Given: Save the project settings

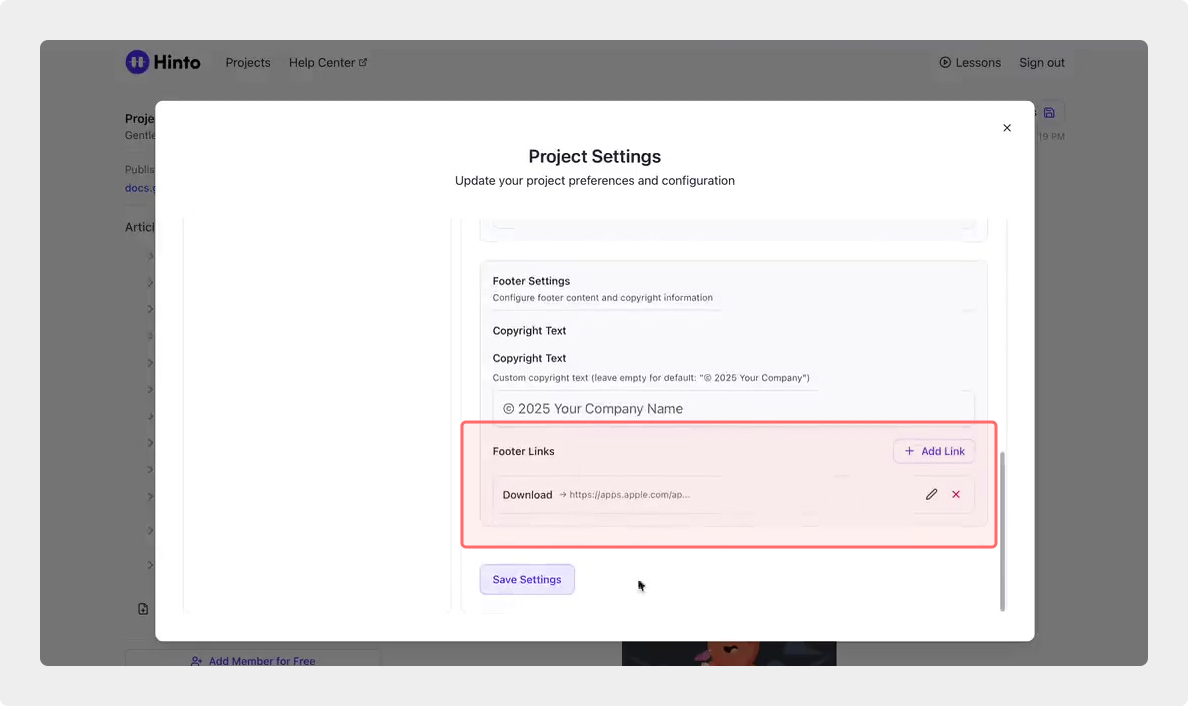Looking at the screenshot, I should 527,579.
